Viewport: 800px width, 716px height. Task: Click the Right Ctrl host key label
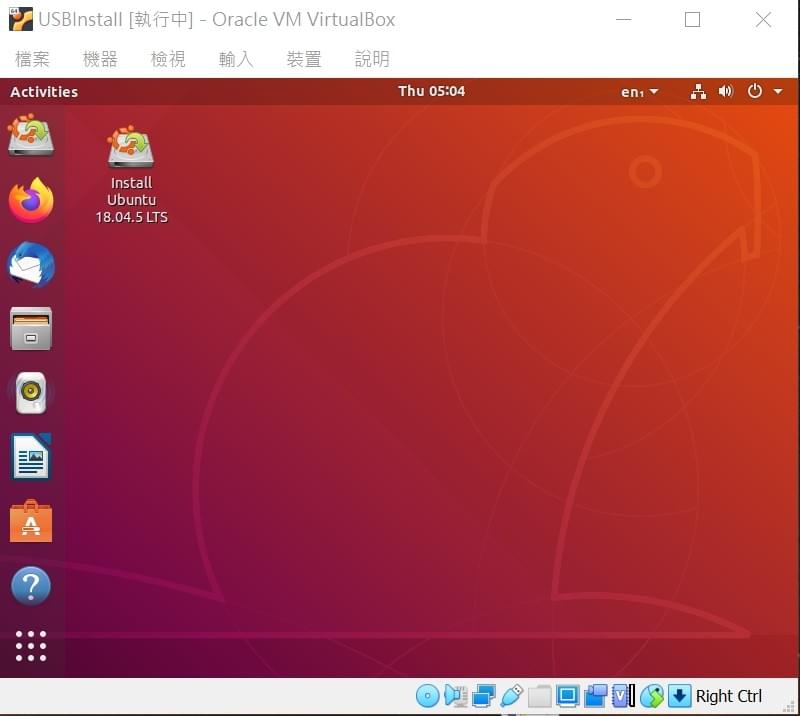point(729,696)
